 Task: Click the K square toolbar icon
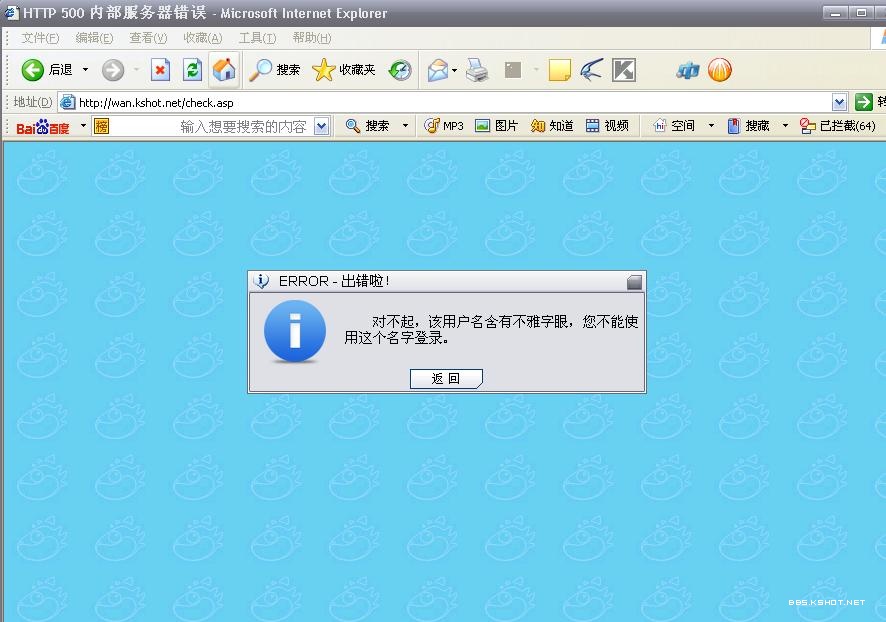pyautogui.click(x=624, y=70)
